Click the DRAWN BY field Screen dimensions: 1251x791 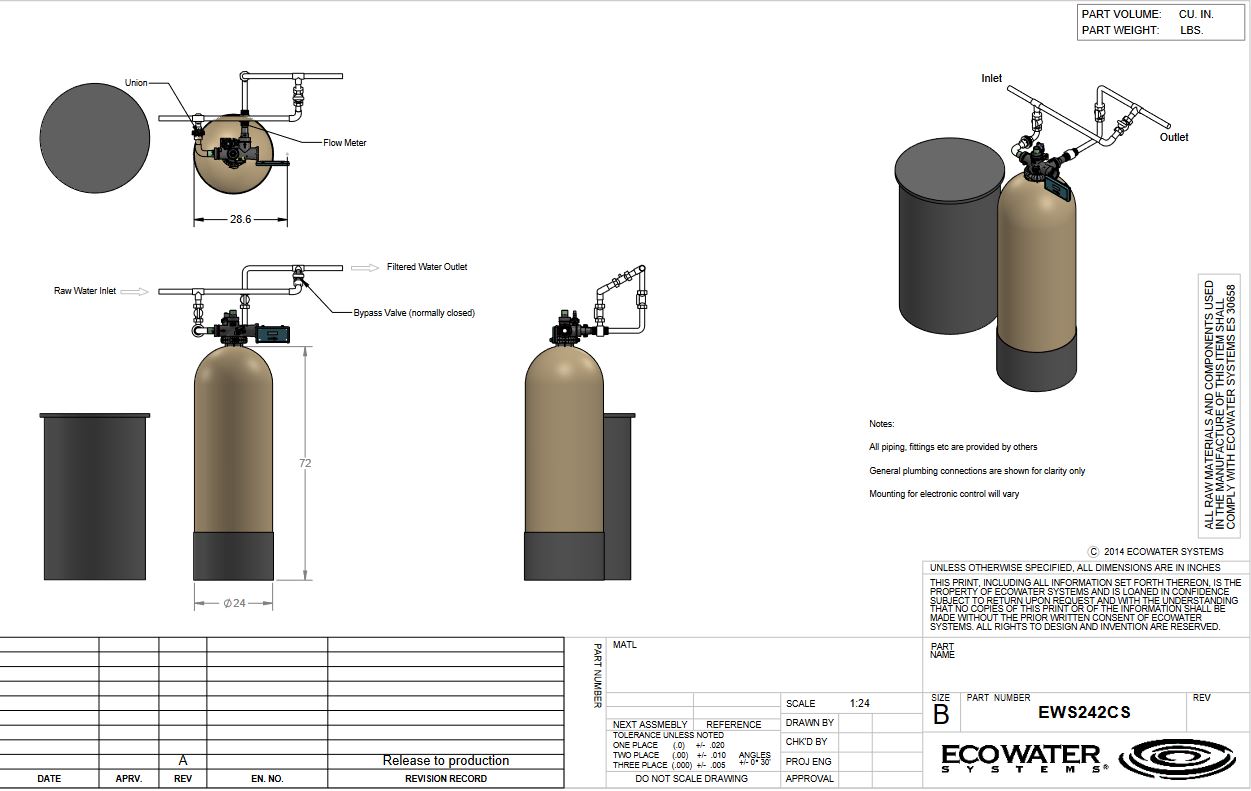810,722
